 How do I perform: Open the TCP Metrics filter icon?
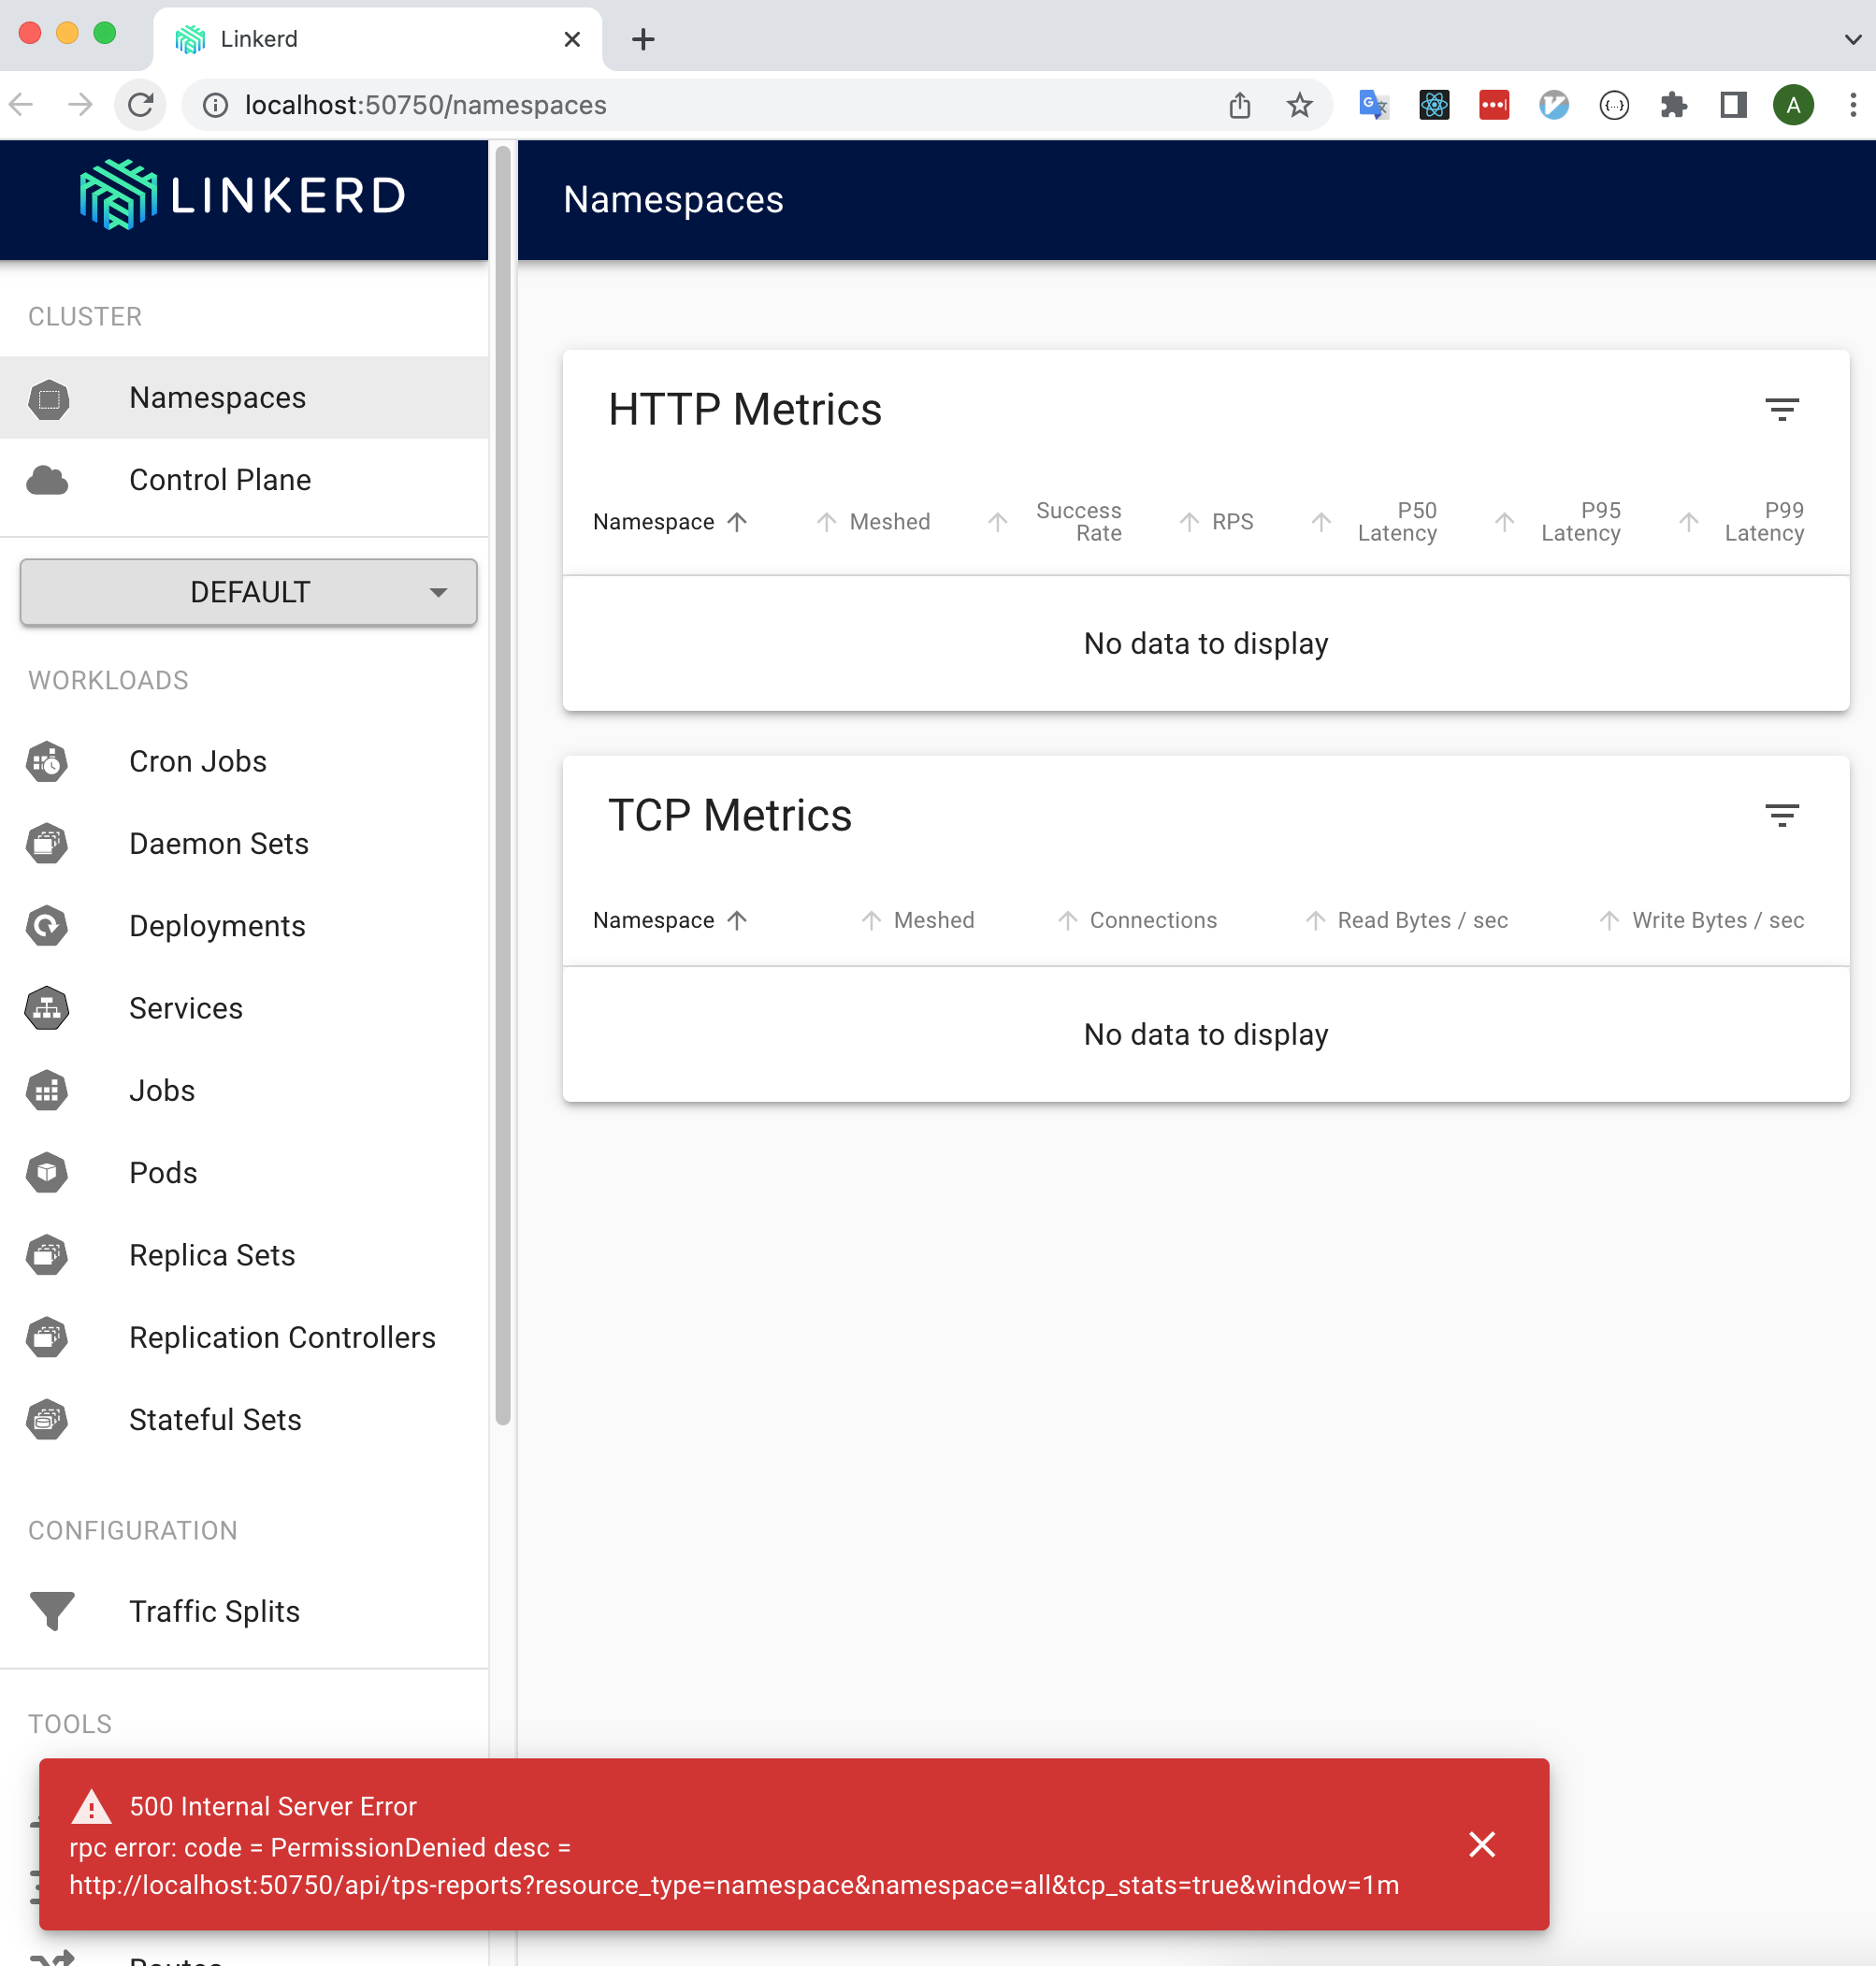click(1782, 814)
